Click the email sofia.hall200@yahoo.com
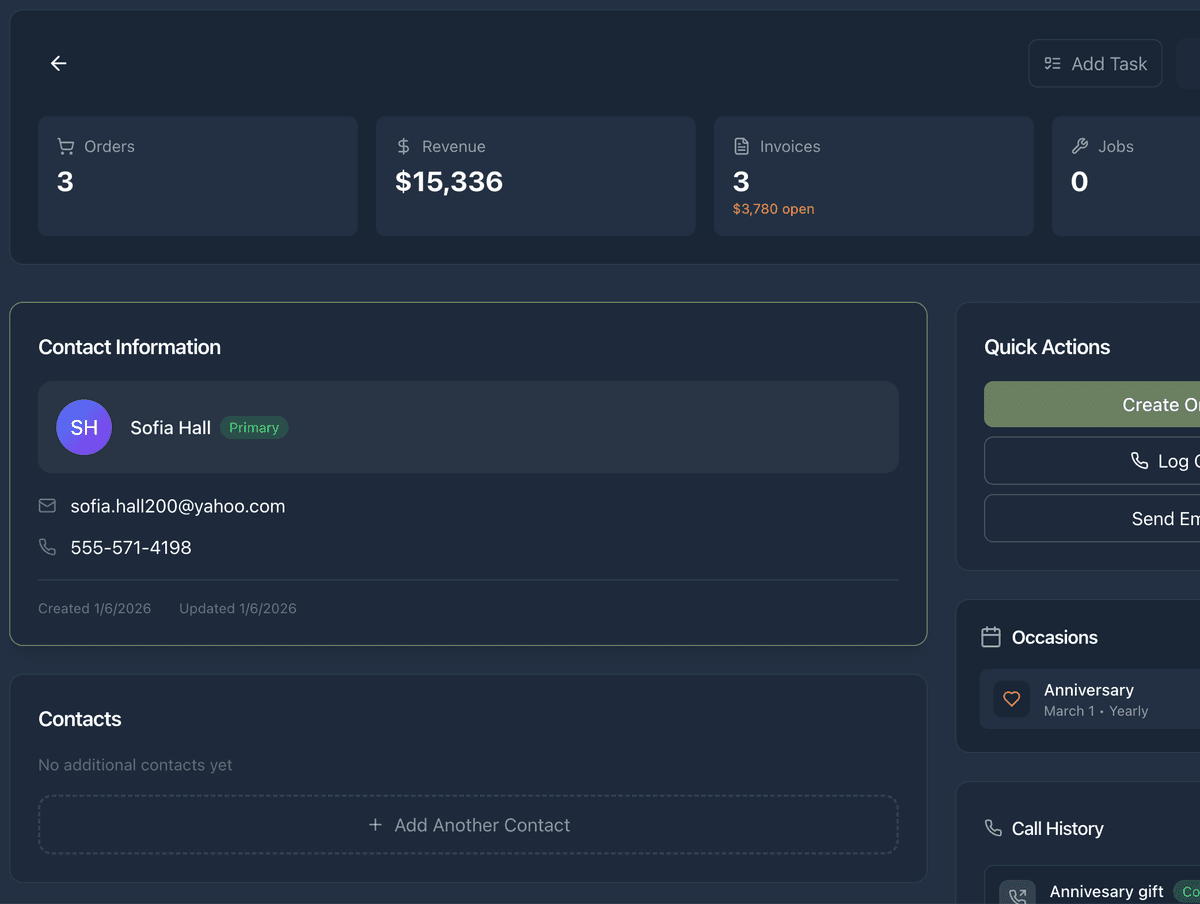 click(x=178, y=506)
